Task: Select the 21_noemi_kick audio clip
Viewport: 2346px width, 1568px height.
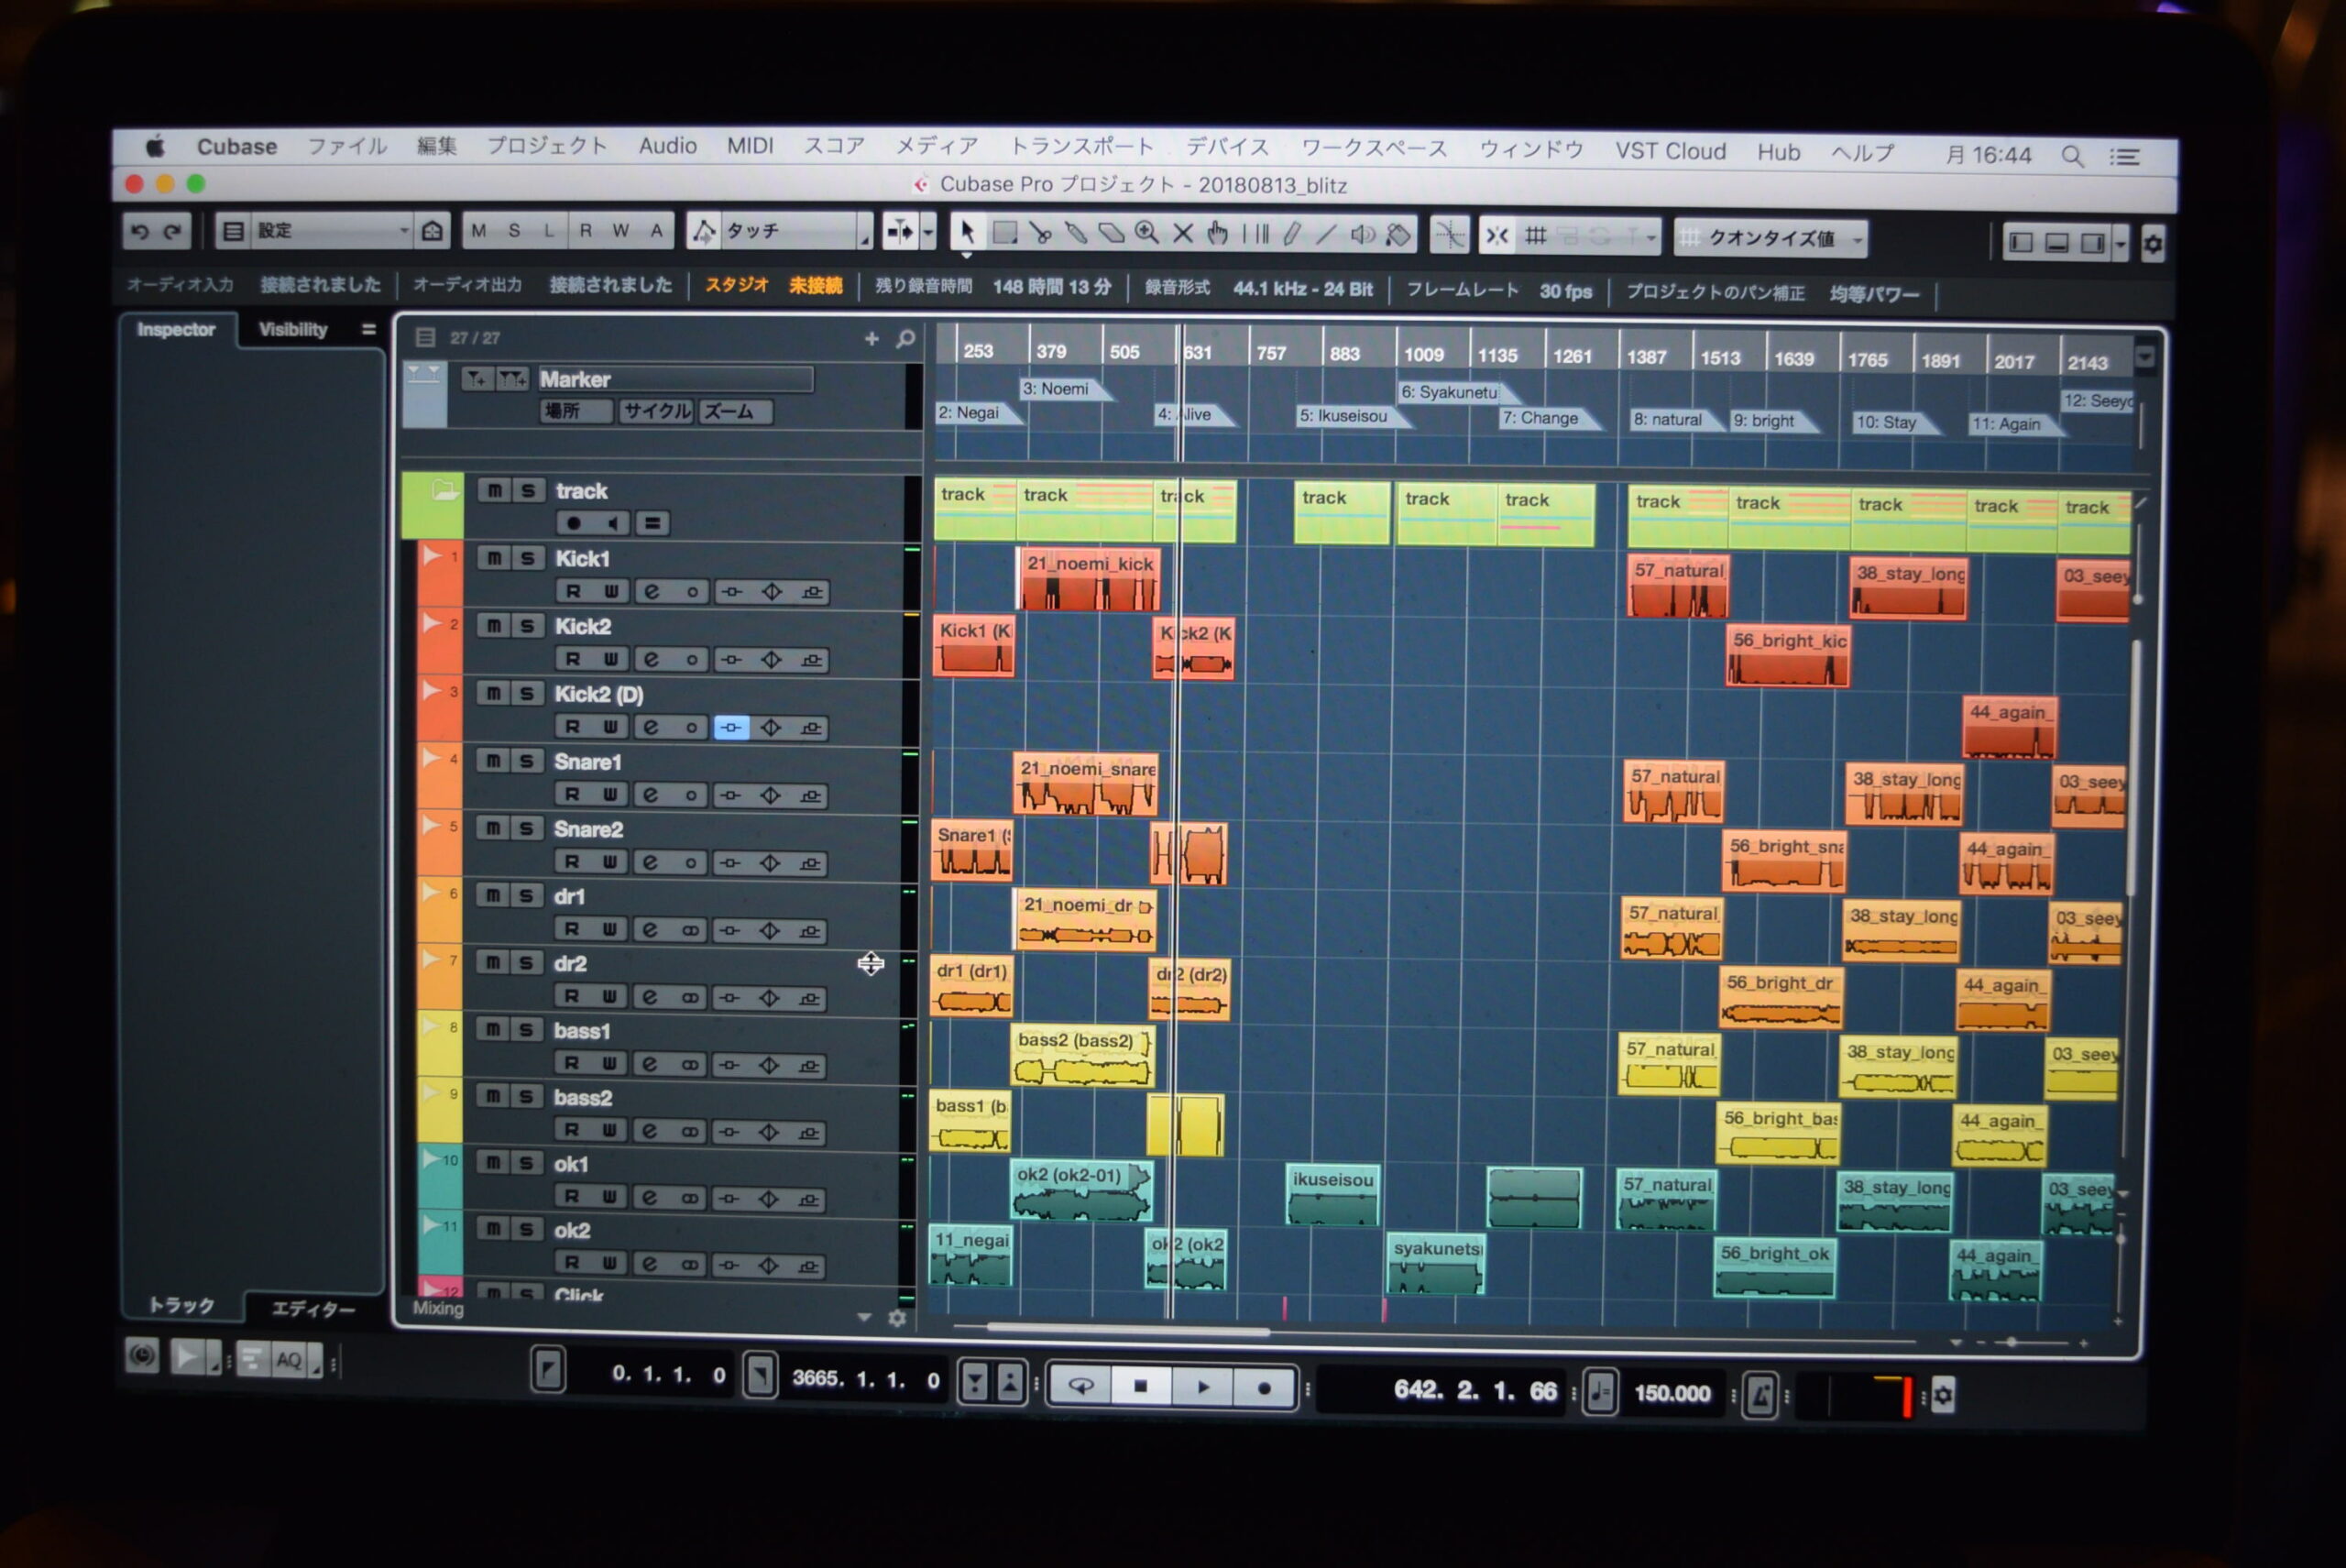Action: point(1090,578)
